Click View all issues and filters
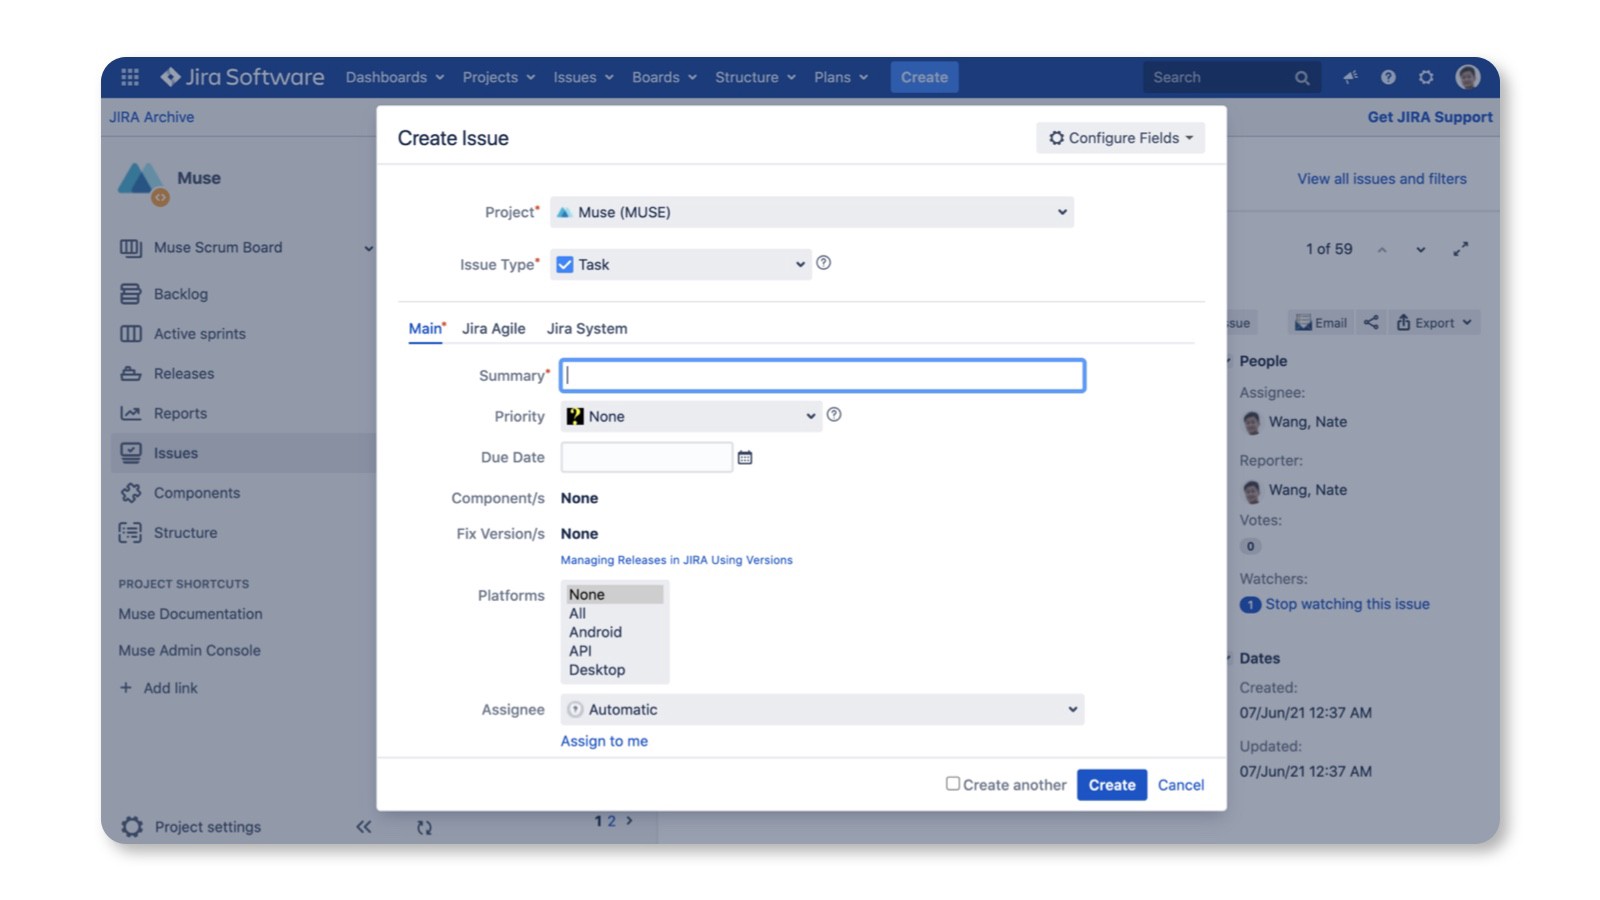1600x900 pixels. click(1382, 179)
